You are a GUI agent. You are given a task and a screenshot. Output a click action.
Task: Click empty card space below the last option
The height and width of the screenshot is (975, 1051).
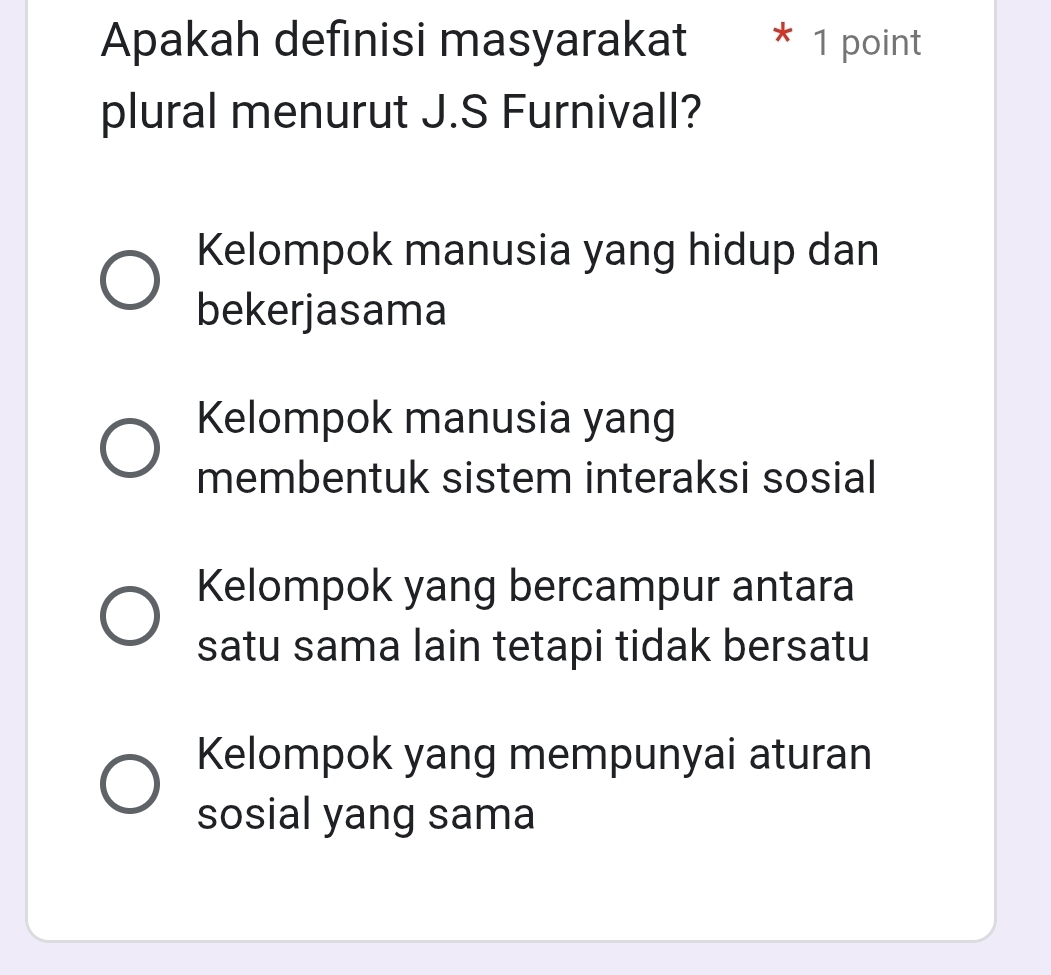coord(510,885)
